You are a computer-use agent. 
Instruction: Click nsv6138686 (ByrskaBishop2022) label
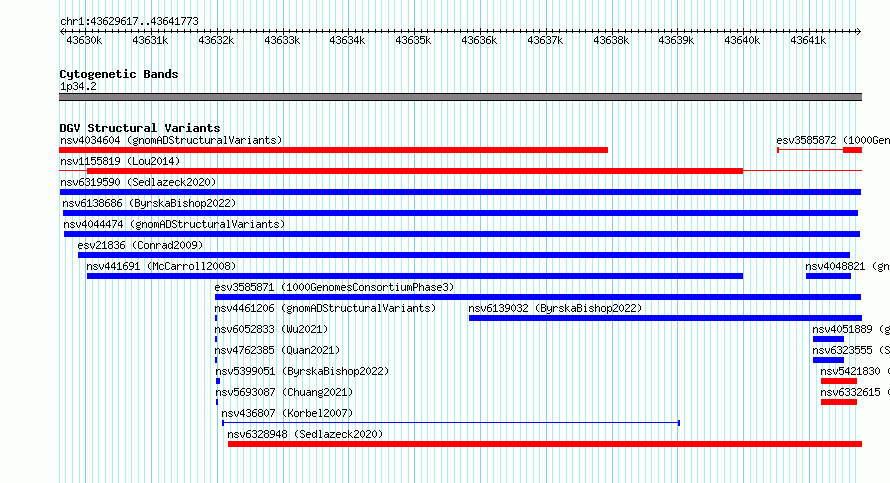point(149,203)
